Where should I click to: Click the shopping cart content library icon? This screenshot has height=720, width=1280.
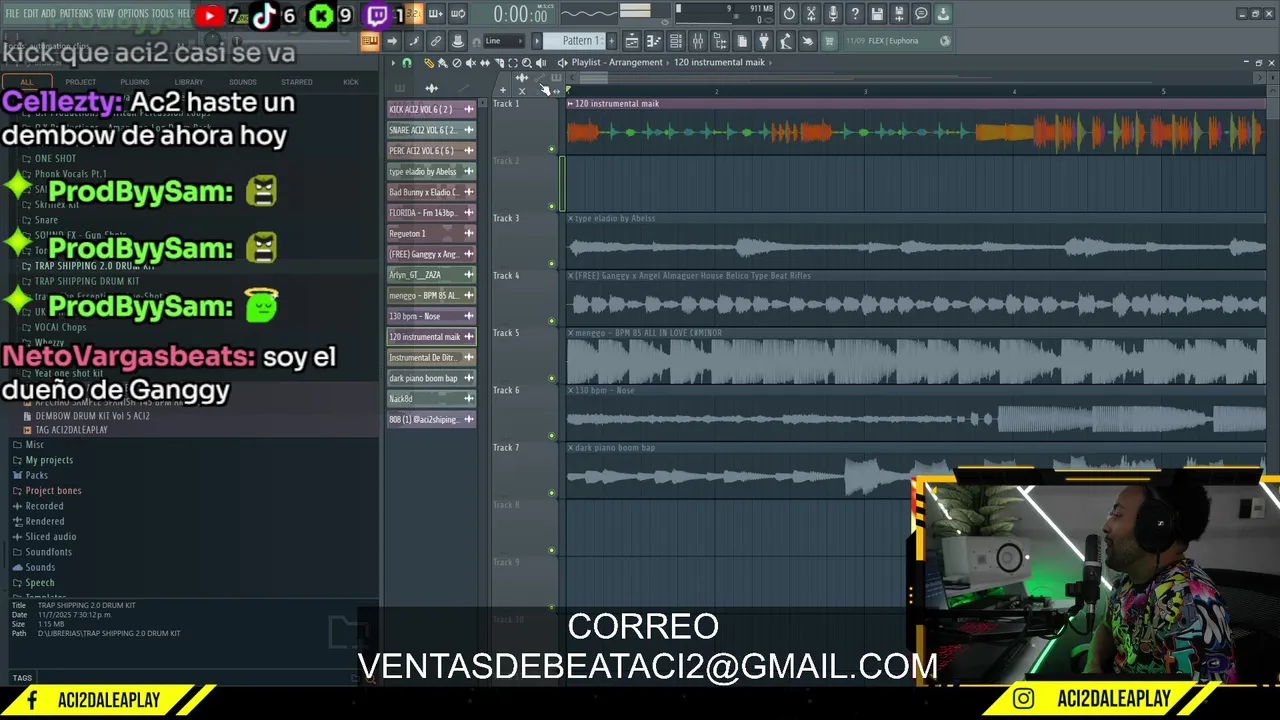(829, 41)
